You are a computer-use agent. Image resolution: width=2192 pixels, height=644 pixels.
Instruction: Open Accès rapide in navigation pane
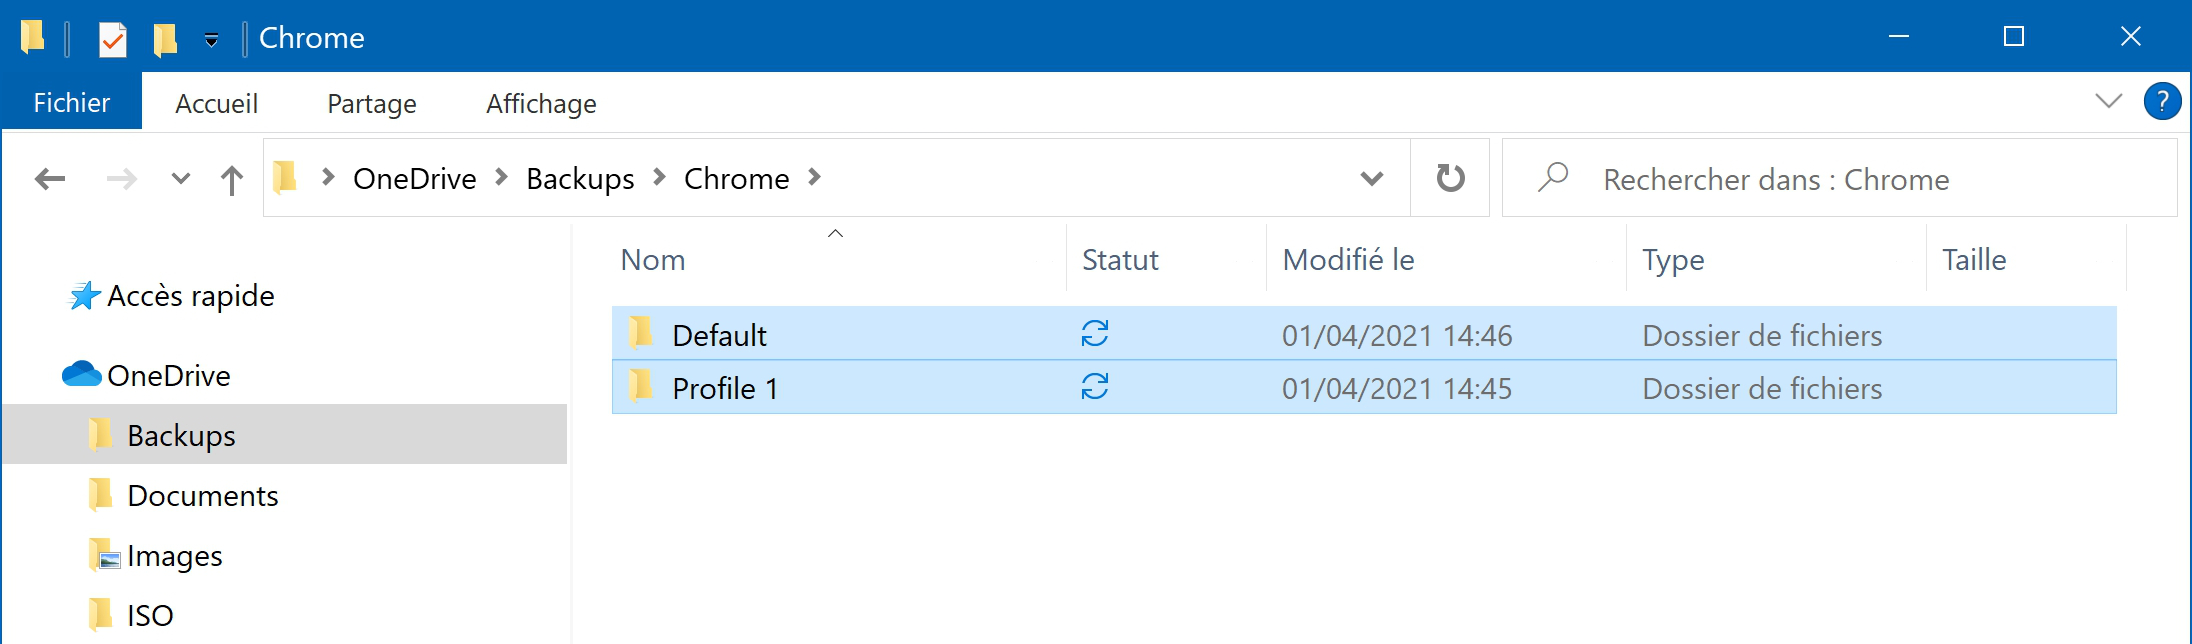tap(190, 296)
